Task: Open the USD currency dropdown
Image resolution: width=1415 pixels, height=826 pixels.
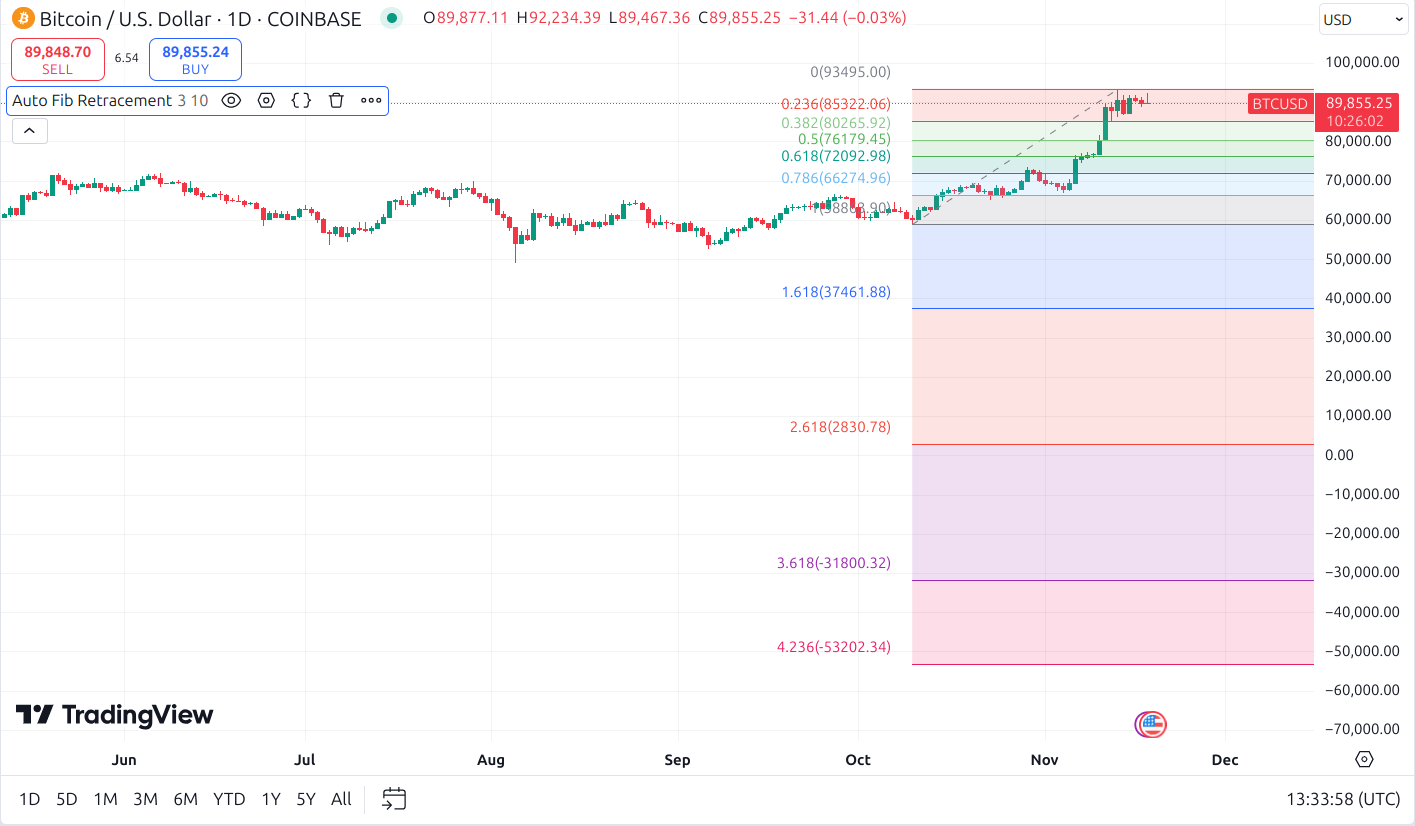Action: [x=1363, y=18]
